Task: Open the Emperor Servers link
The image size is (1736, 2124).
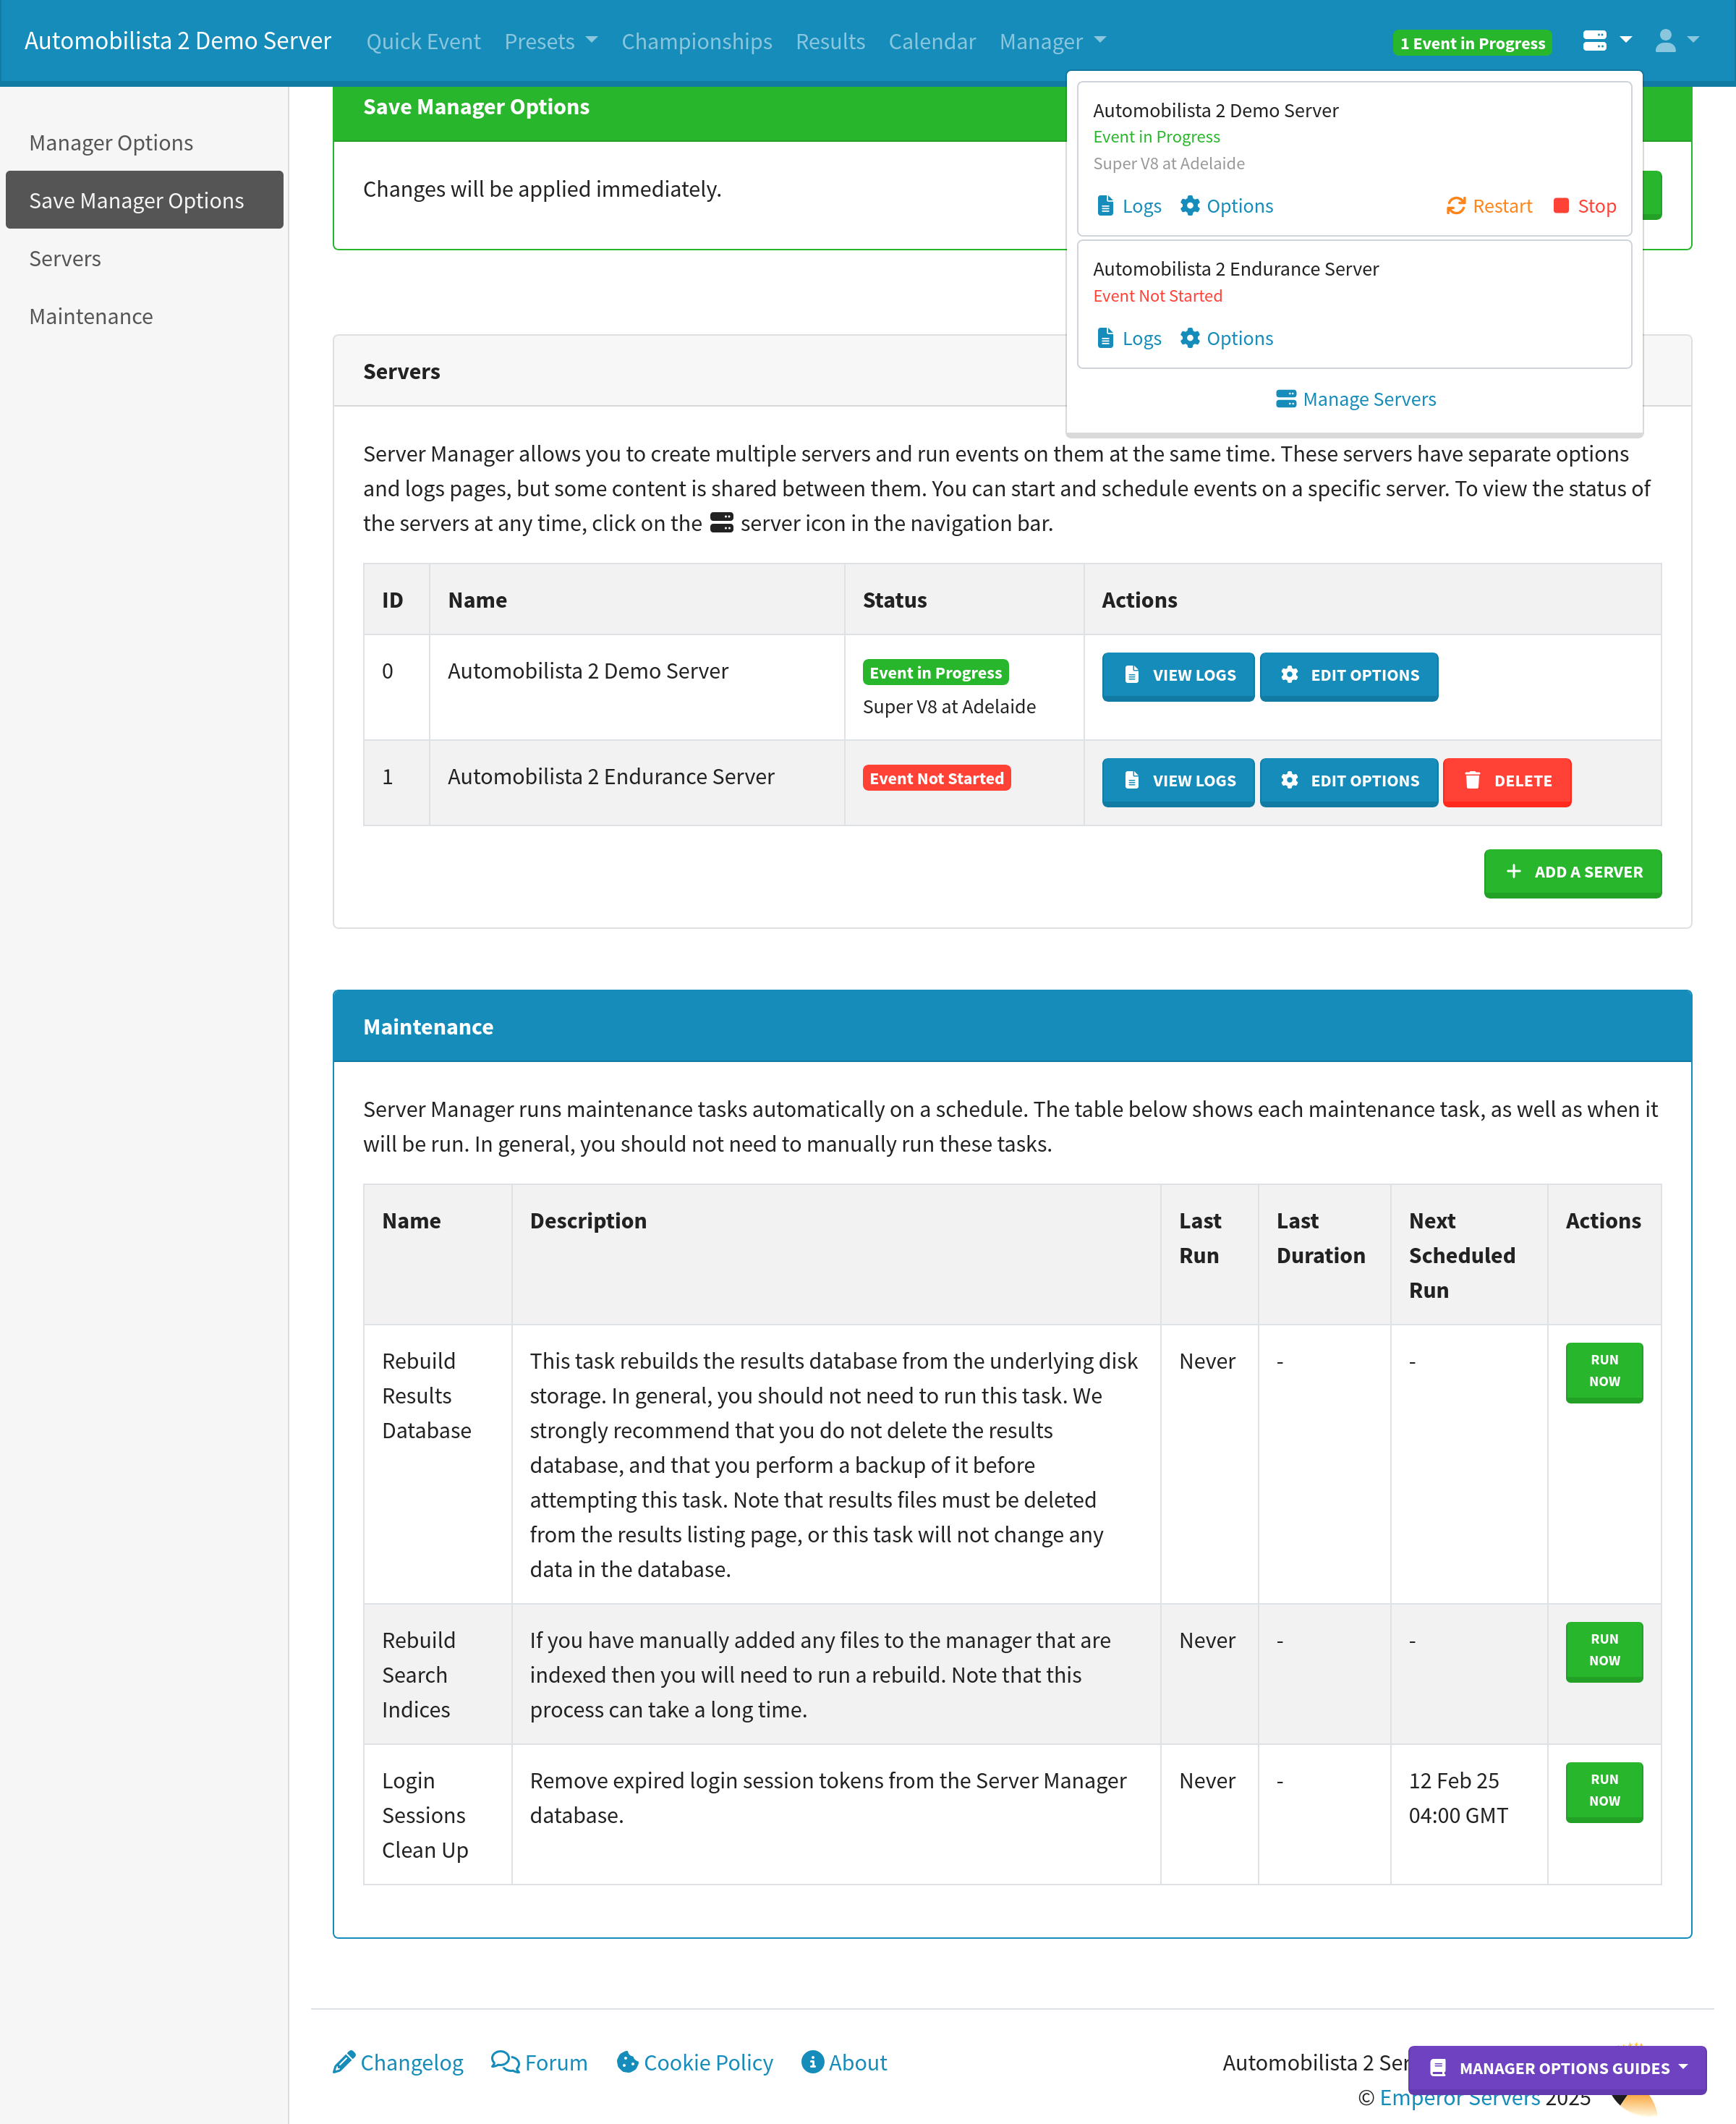Action: tap(1459, 2097)
